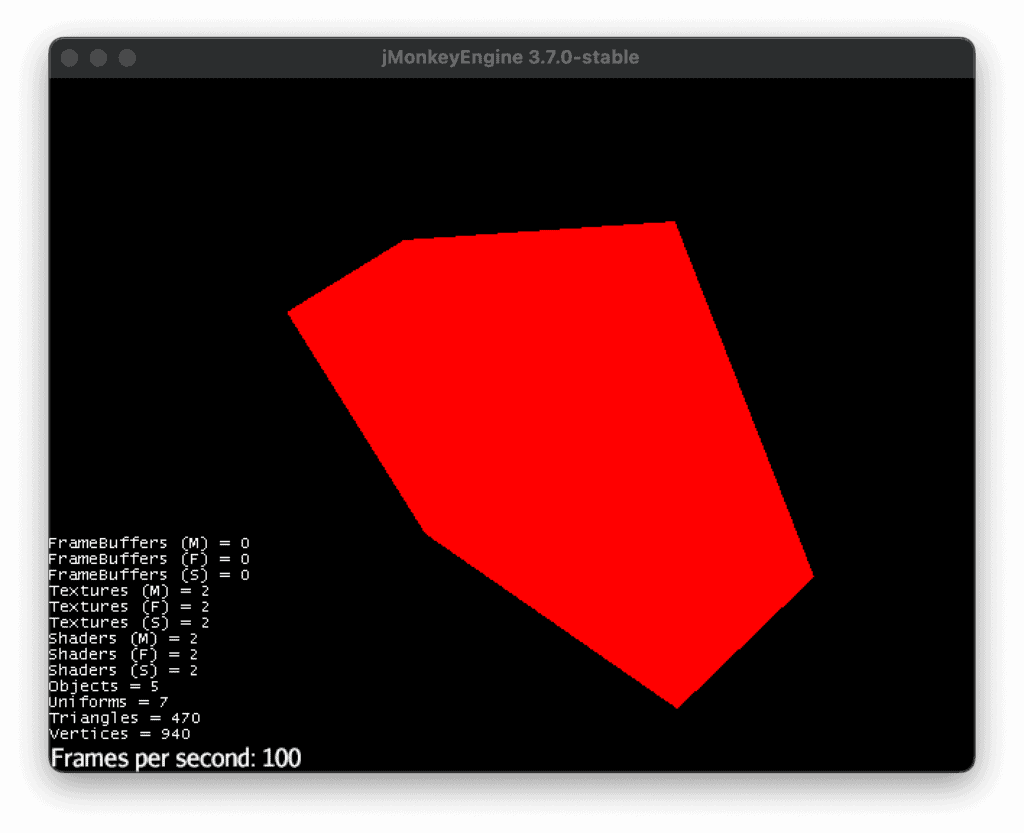Click the Uniforms = 7 stat line
The height and width of the screenshot is (833, 1024).
pyautogui.click(x=108, y=702)
